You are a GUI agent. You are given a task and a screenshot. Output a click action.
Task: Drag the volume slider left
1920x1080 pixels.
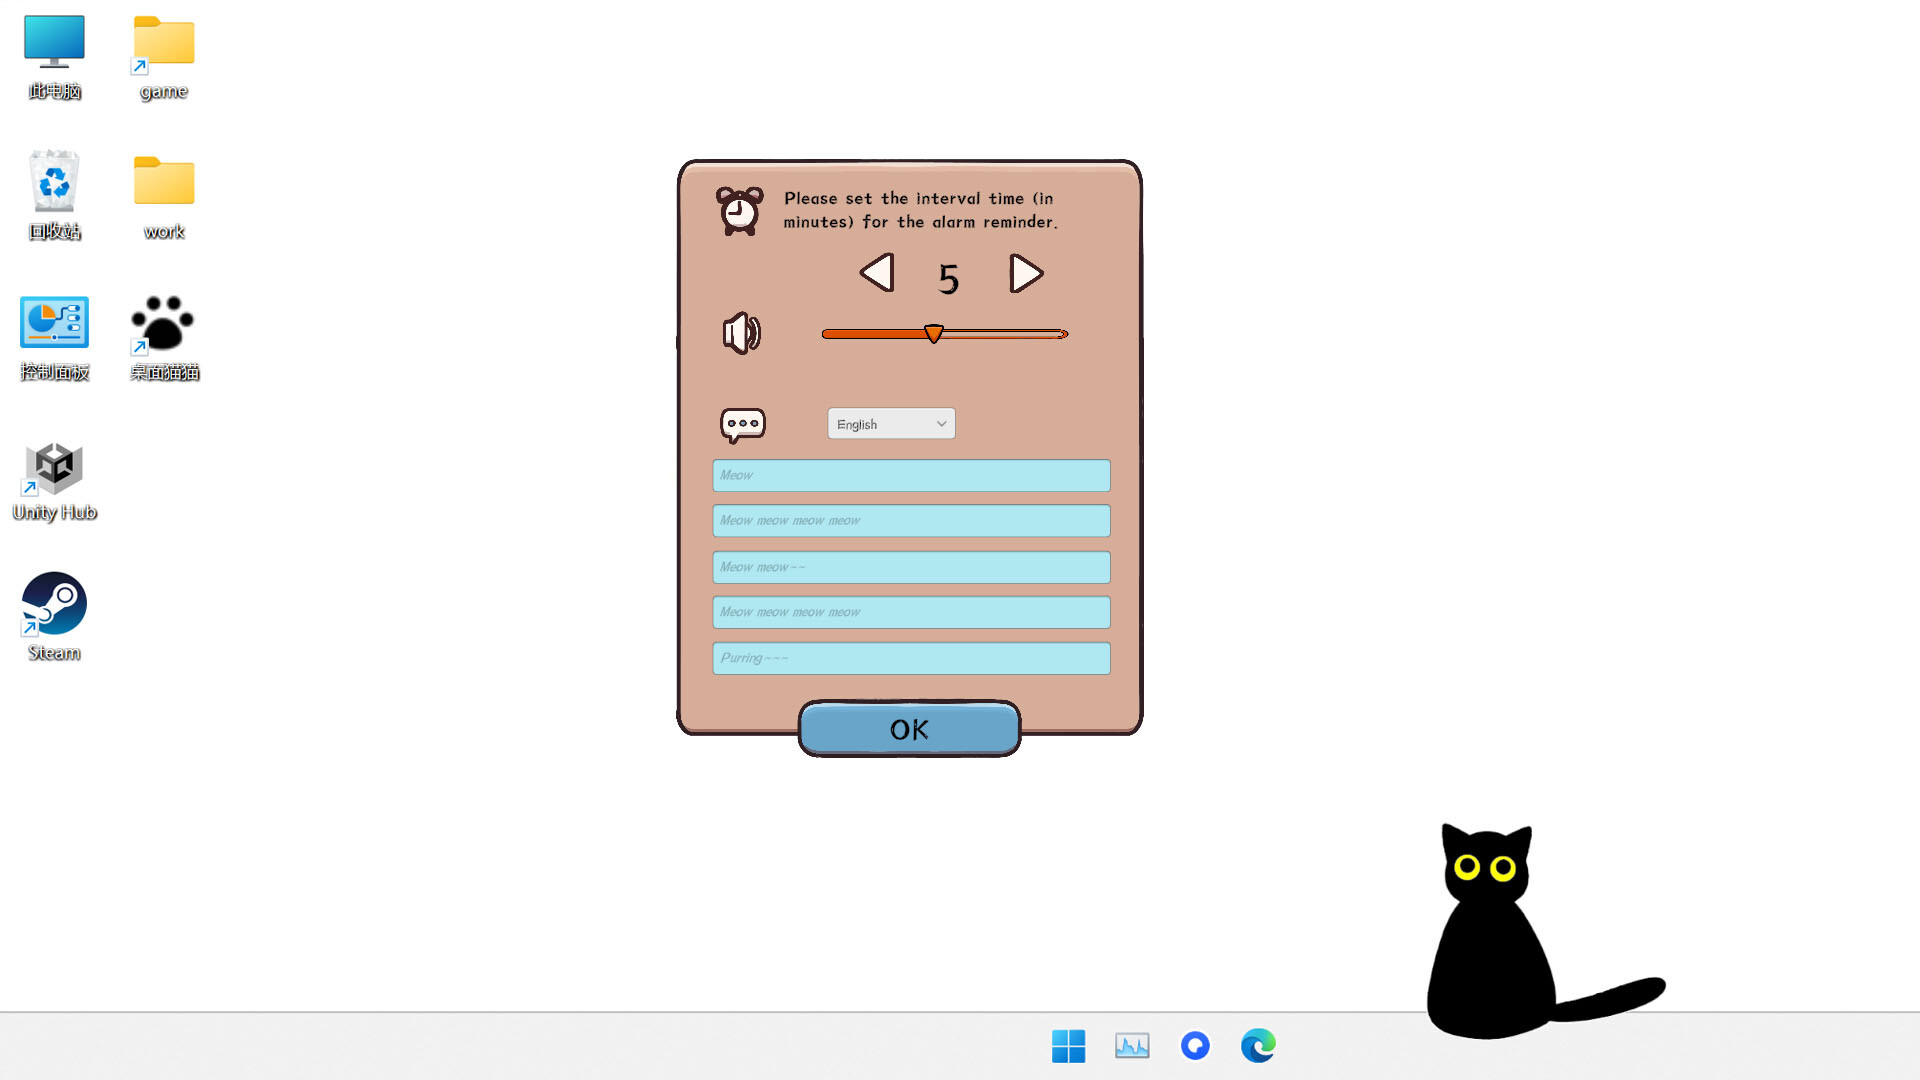tap(931, 334)
